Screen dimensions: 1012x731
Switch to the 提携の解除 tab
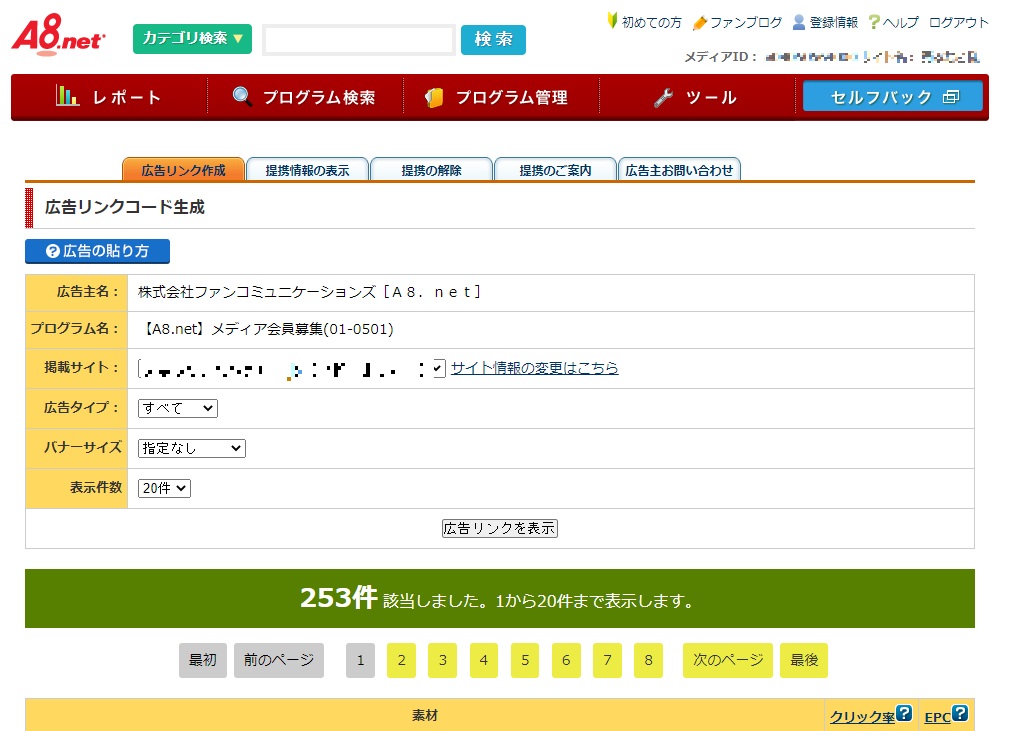coord(431,170)
